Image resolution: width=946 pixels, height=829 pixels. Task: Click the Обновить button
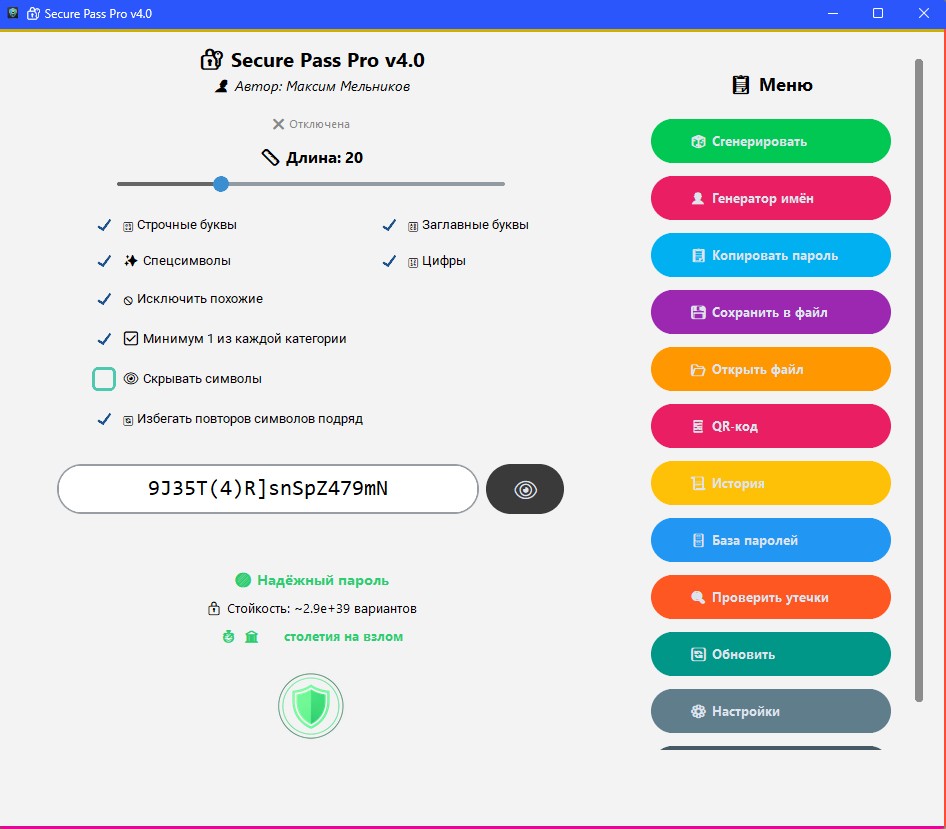point(770,654)
